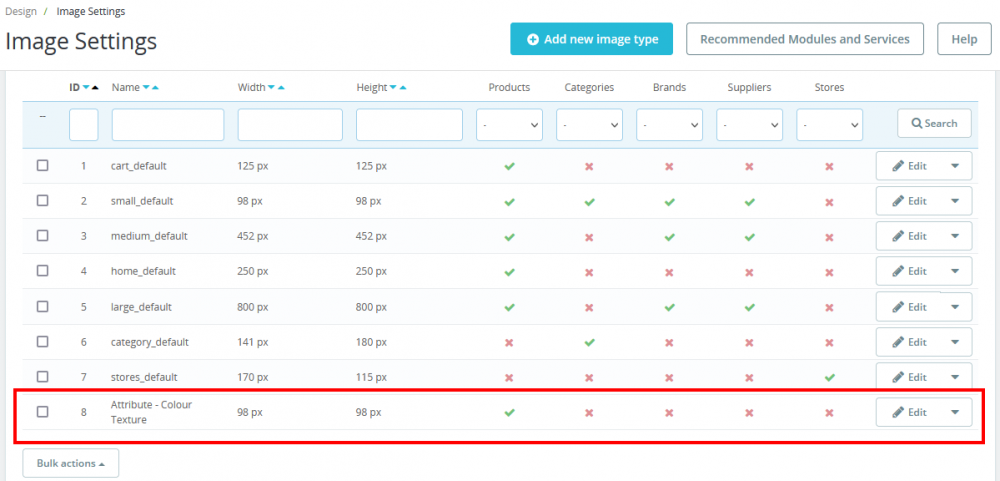The image size is (1000, 481).
Task: Toggle cart_default Products check mark
Action: pyautogui.click(x=509, y=166)
